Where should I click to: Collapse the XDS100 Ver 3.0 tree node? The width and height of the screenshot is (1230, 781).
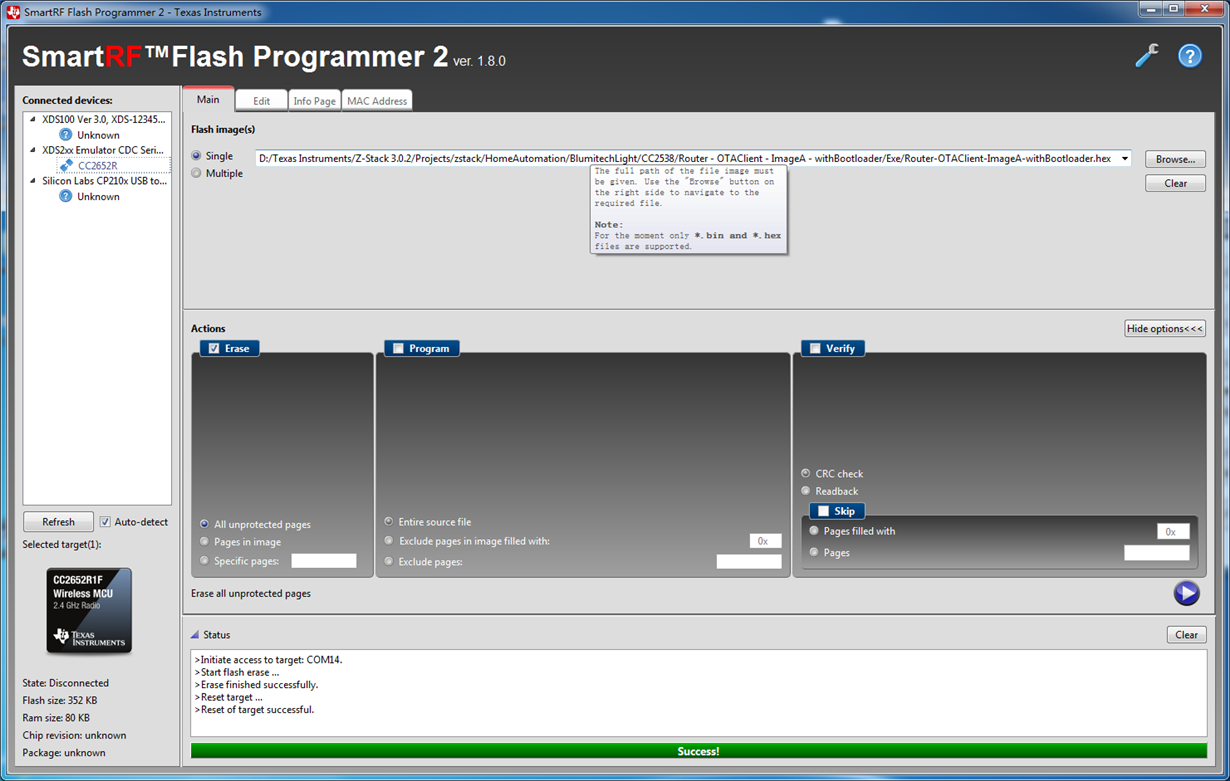[x=32, y=120]
